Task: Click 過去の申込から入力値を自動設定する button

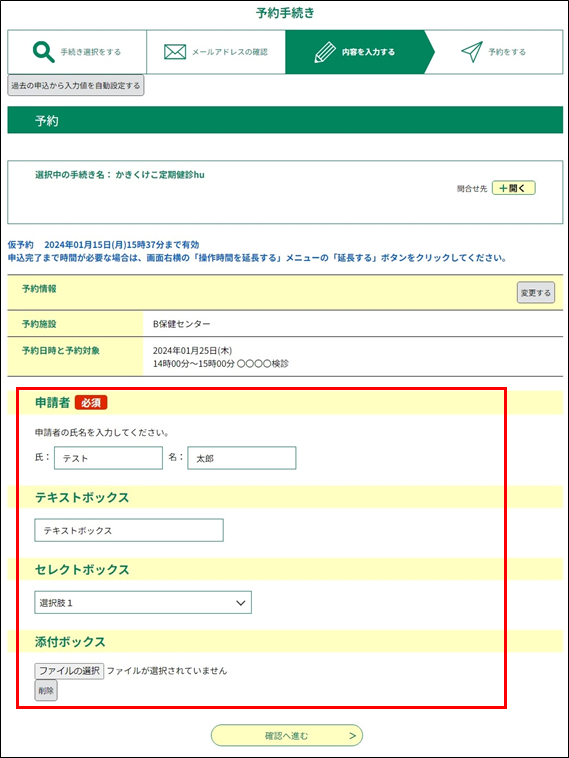Action: pyautogui.click(x=76, y=86)
